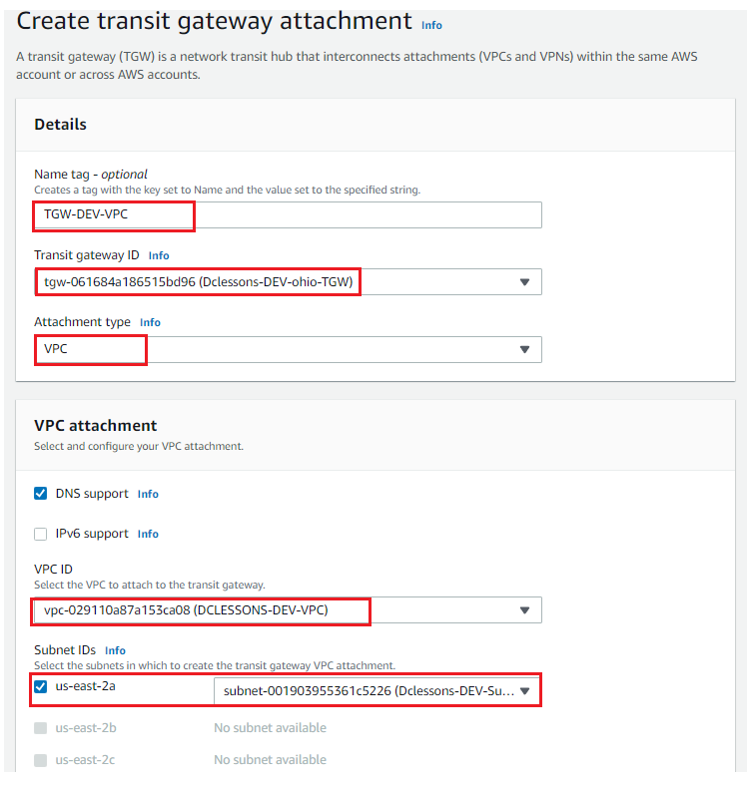Open Info link for Transit gateway ID

[x=159, y=255]
